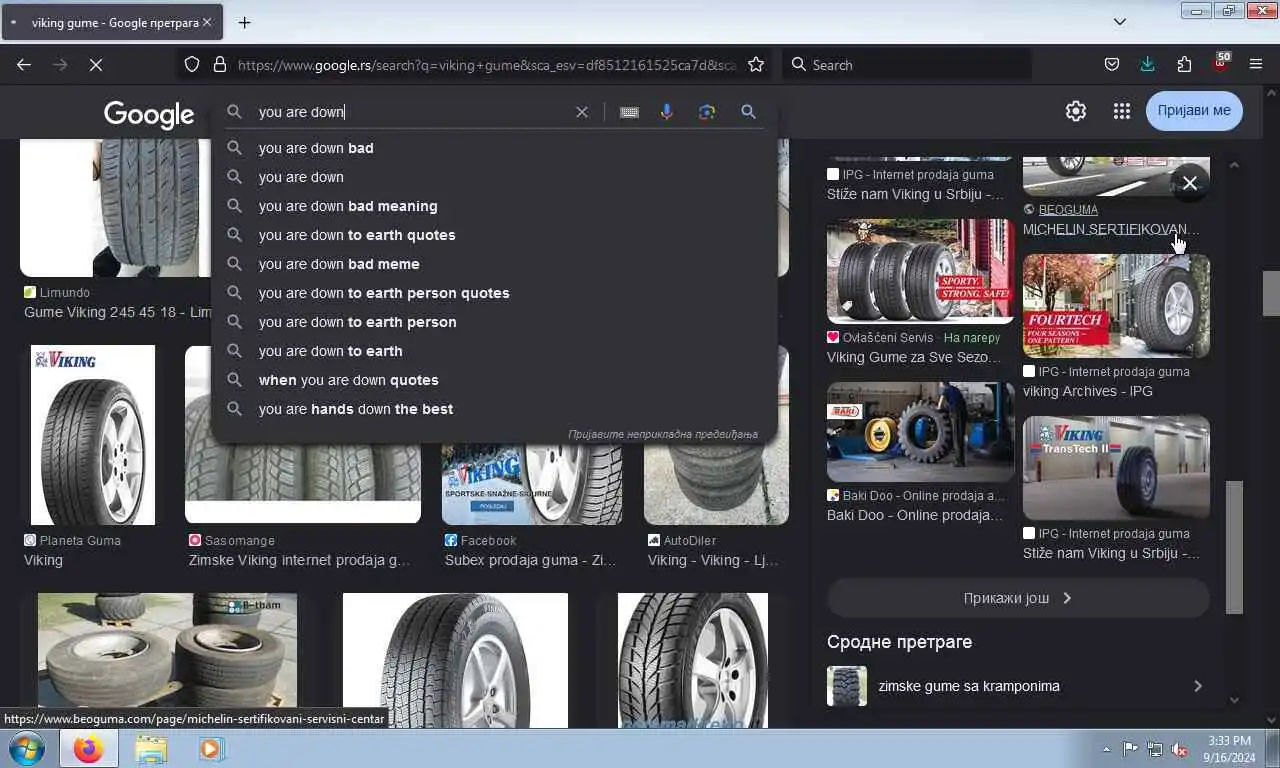This screenshot has height=768, width=1280.
Task: Select suggestion 'you are down bad'
Action: pos(494,148)
